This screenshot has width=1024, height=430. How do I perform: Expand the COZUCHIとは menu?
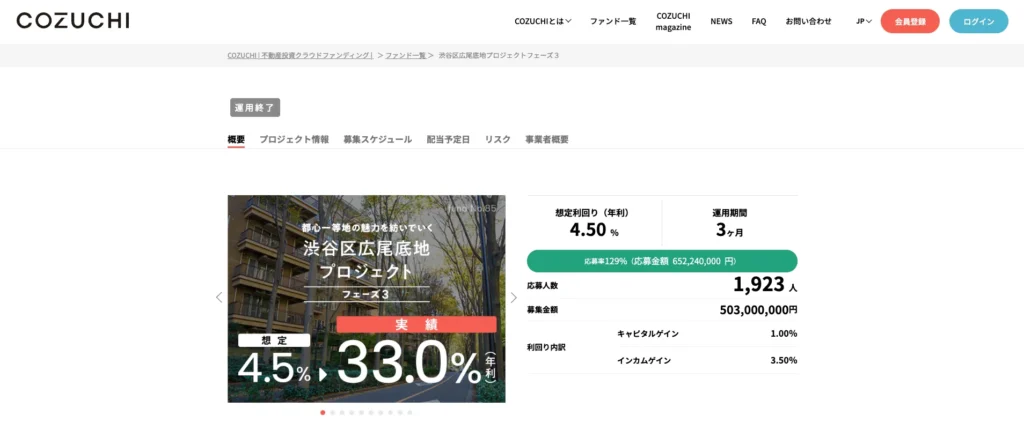(x=543, y=21)
